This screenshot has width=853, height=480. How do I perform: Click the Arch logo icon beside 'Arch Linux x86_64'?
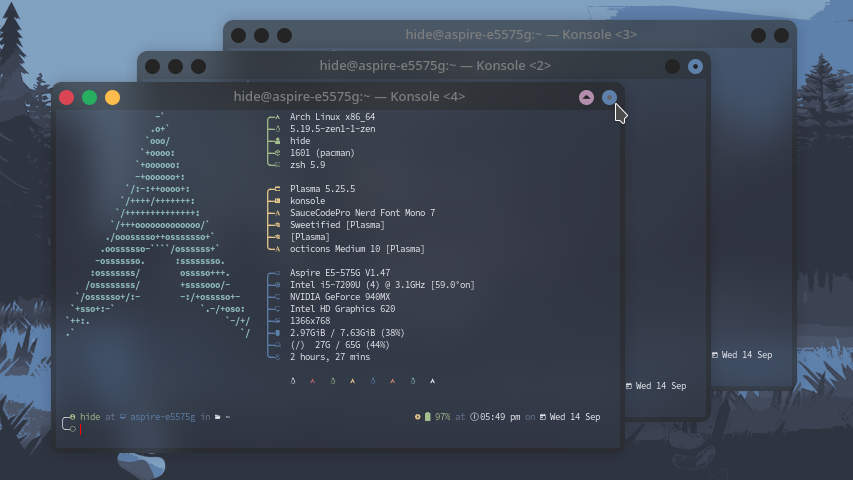(277, 117)
